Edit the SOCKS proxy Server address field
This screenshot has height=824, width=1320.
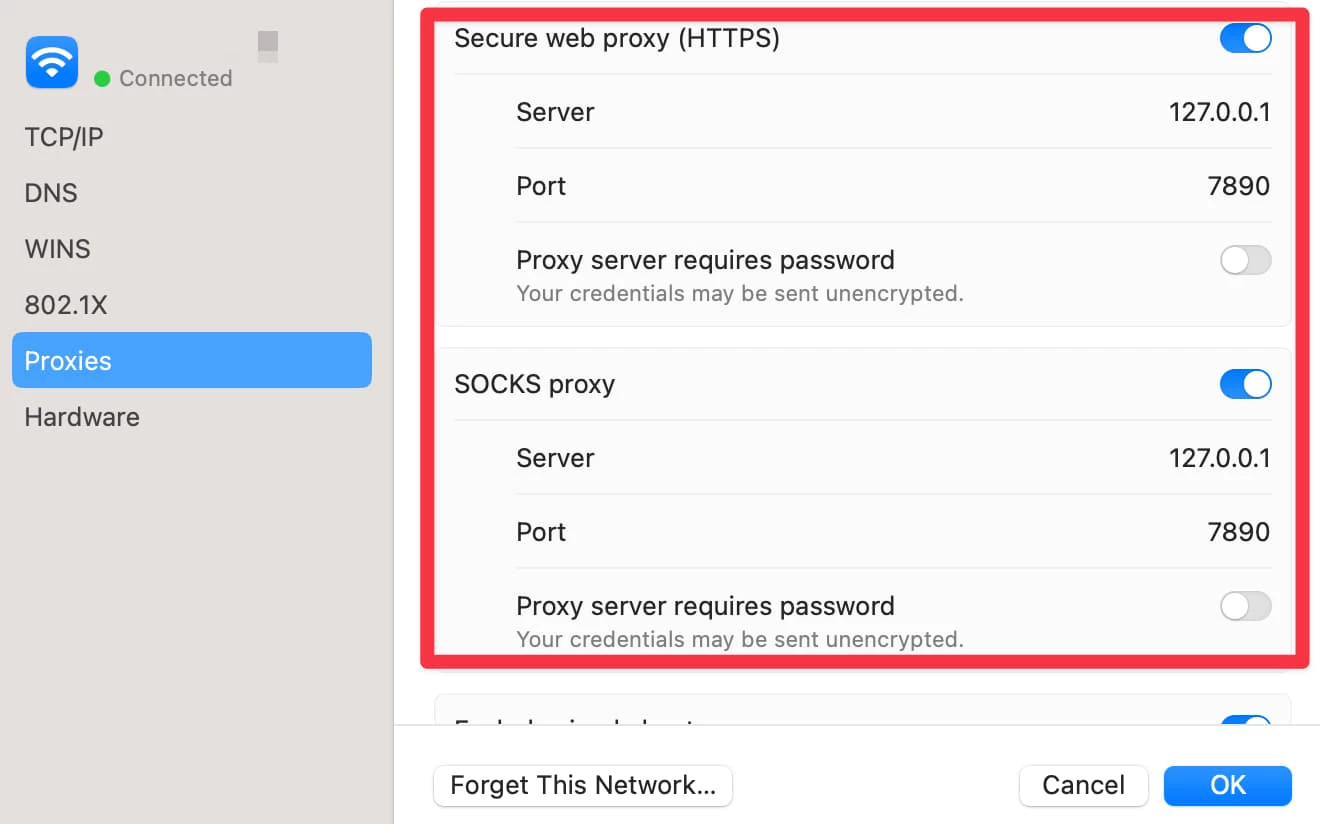point(1219,458)
